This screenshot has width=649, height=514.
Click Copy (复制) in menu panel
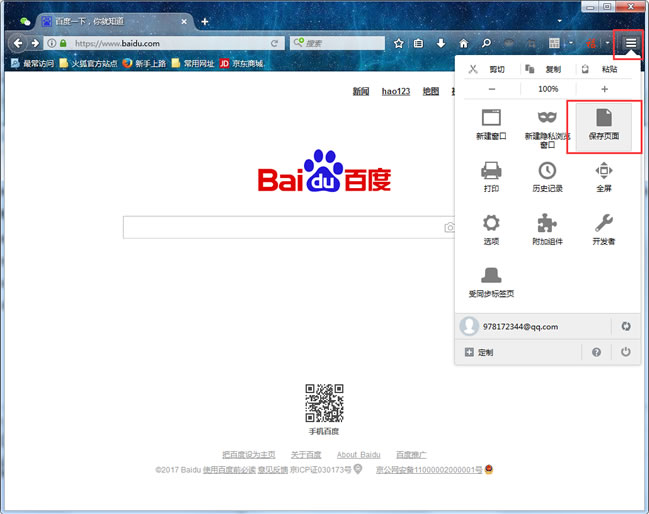[547, 69]
